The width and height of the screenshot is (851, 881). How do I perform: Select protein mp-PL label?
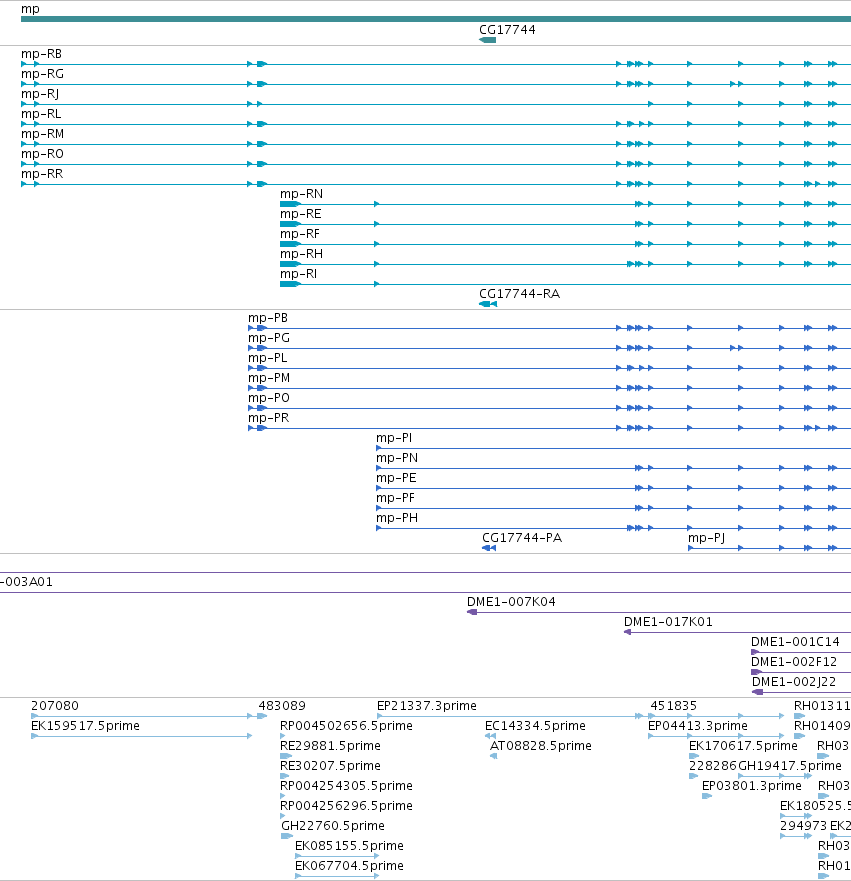click(268, 358)
